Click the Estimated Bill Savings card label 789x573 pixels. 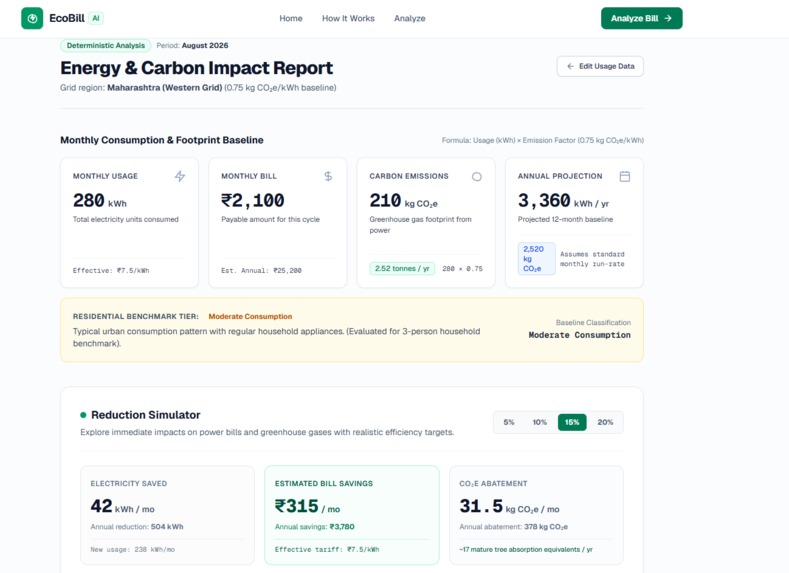324,483
